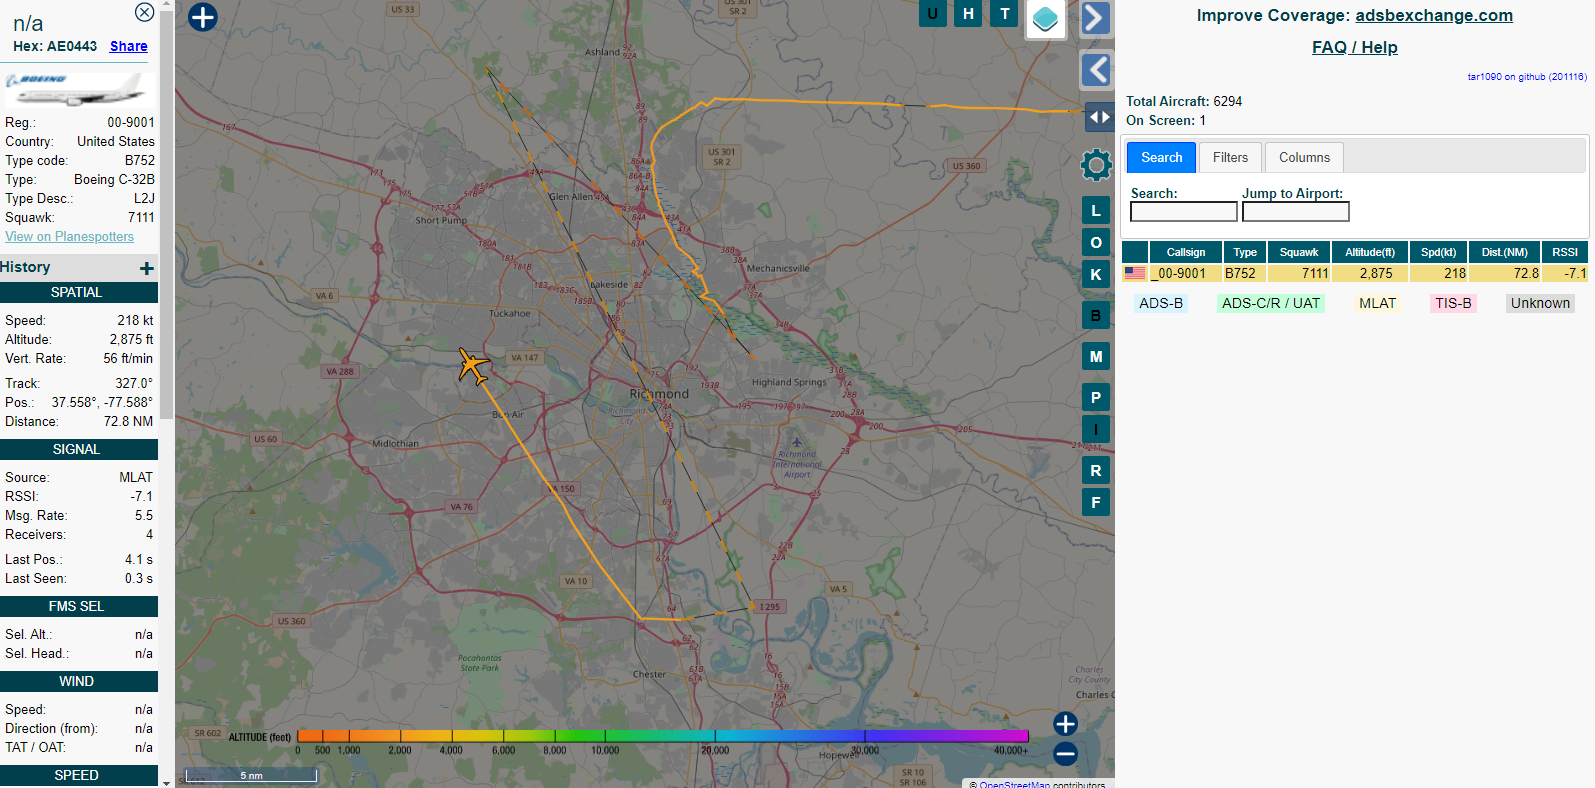Open the Share link
Viewport: 1595px width, 788px height.
coord(128,46)
